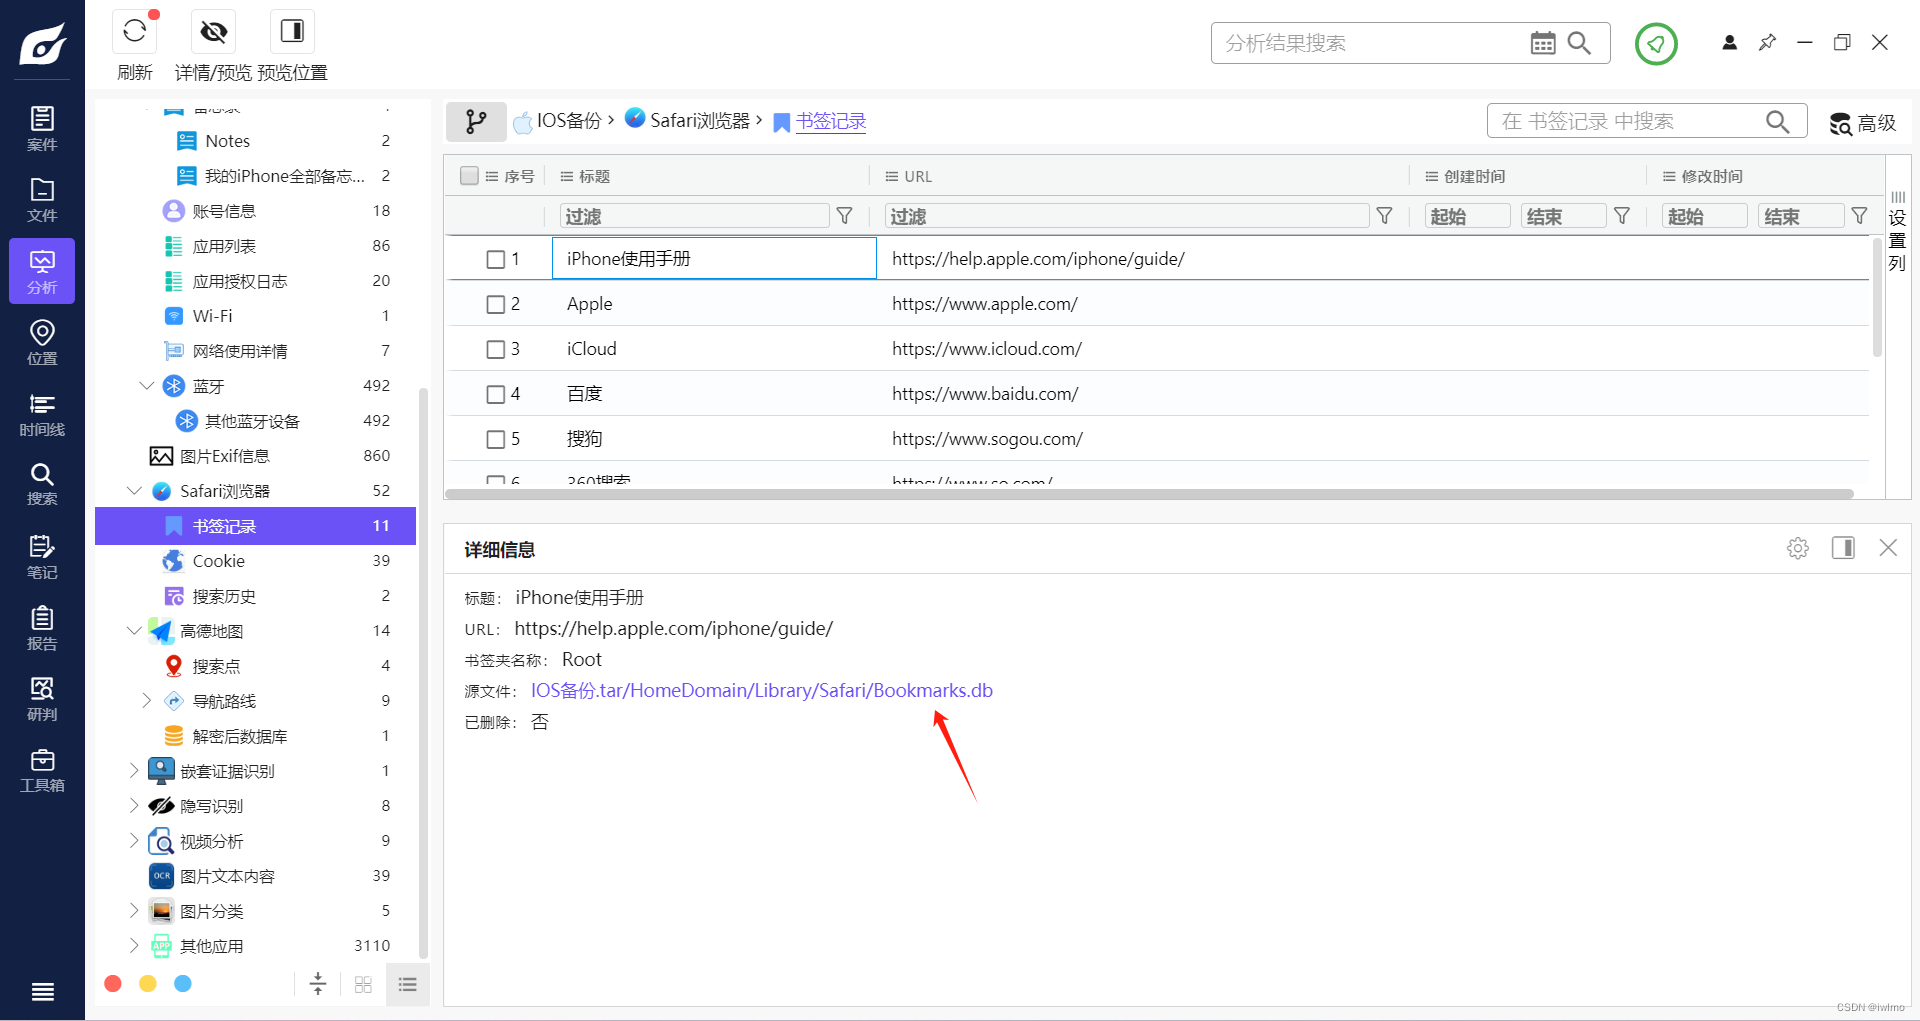Check the row 4 百度 checkbox
This screenshot has height=1021, width=1920.
point(495,394)
